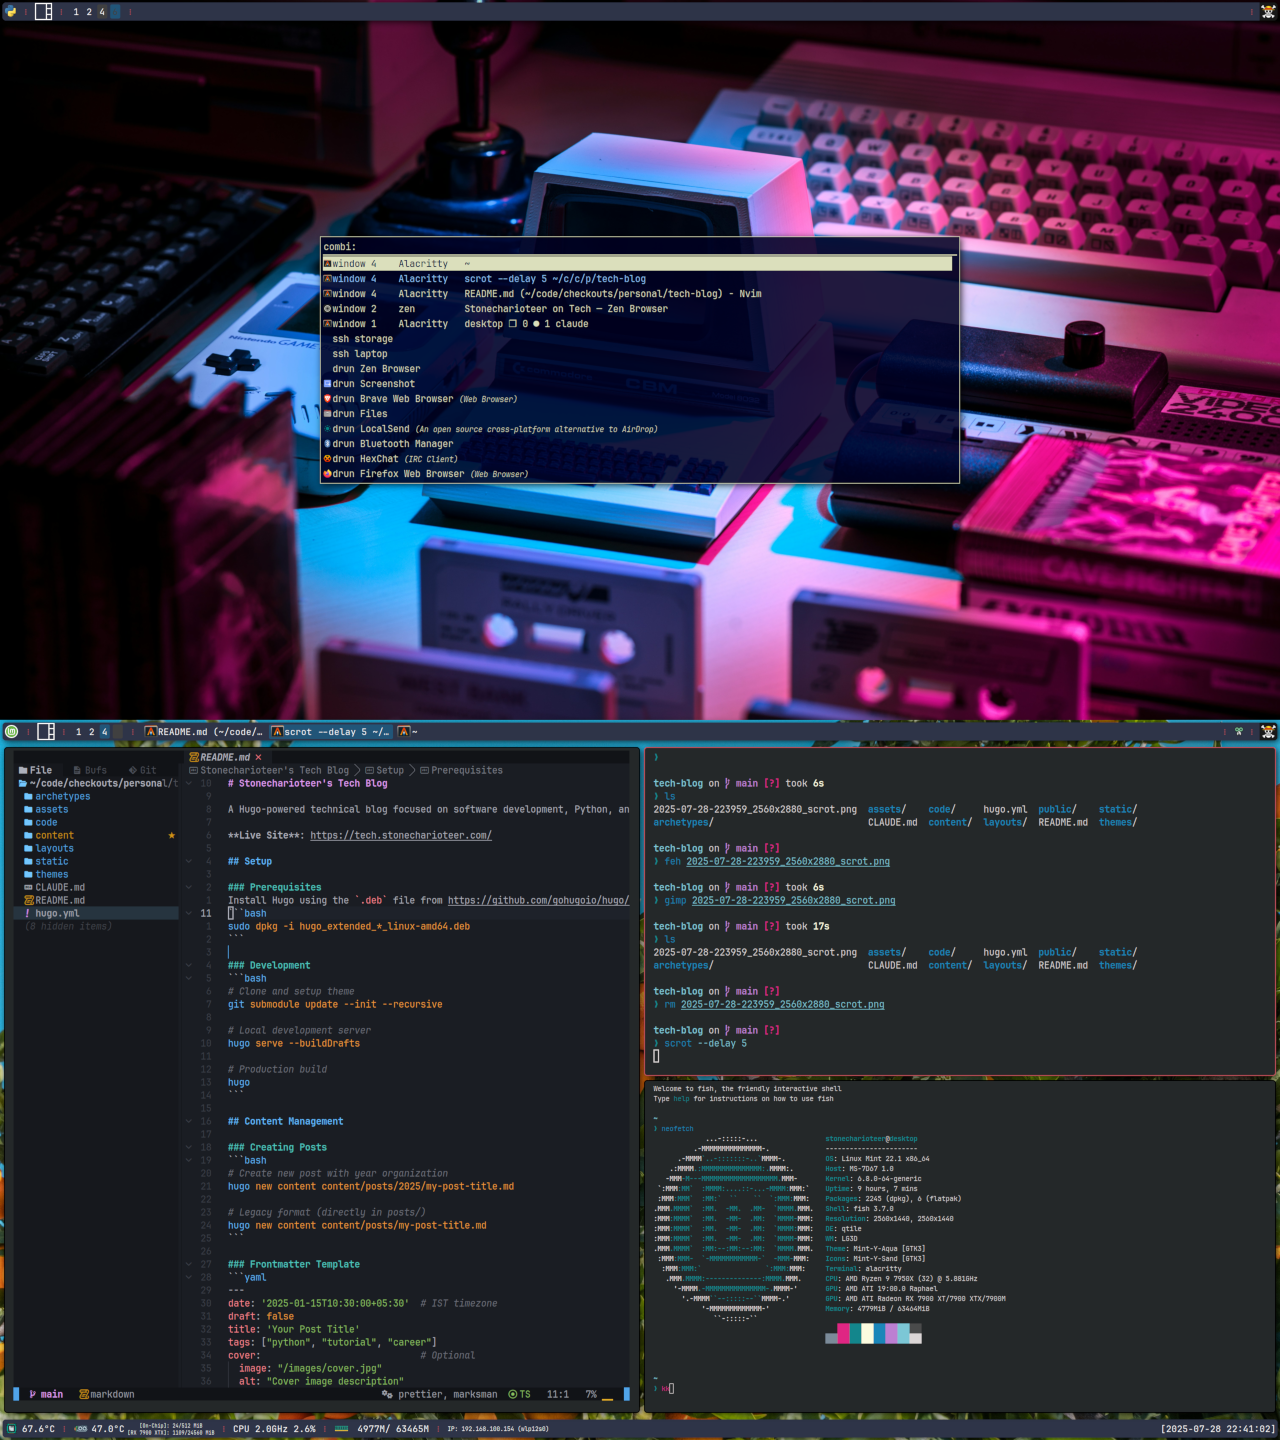Switch to workspace 2 in the lower bar
The width and height of the screenshot is (1280, 1440).
(x=91, y=731)
